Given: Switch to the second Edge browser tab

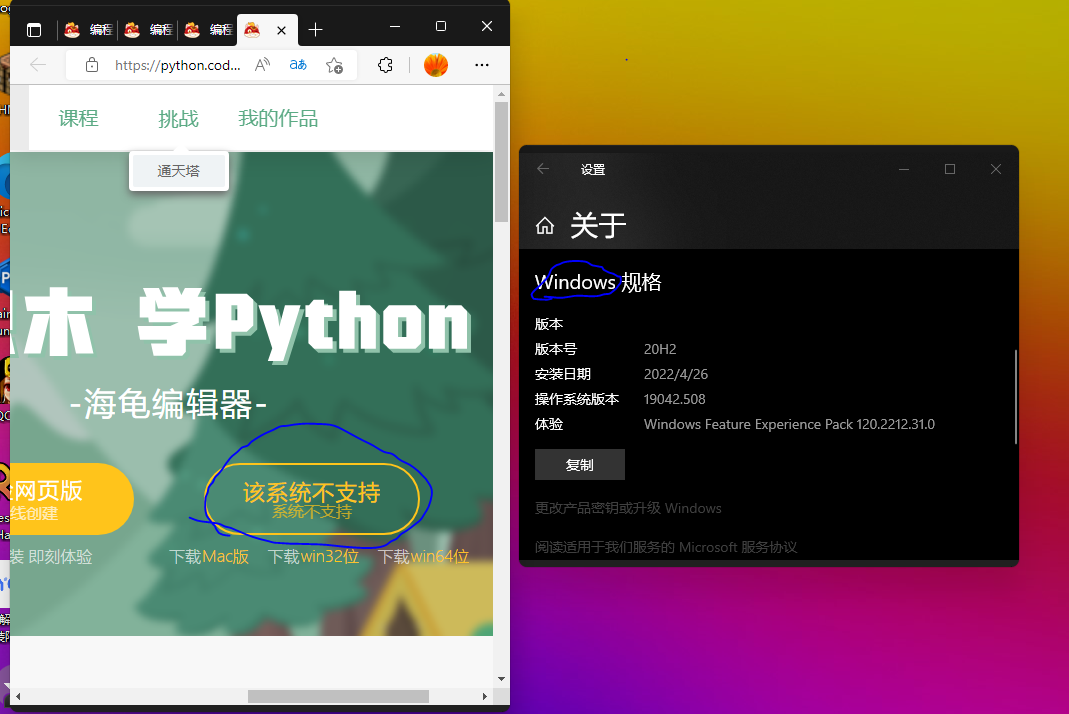Looking at the screenshot, I should pos(148,30).
